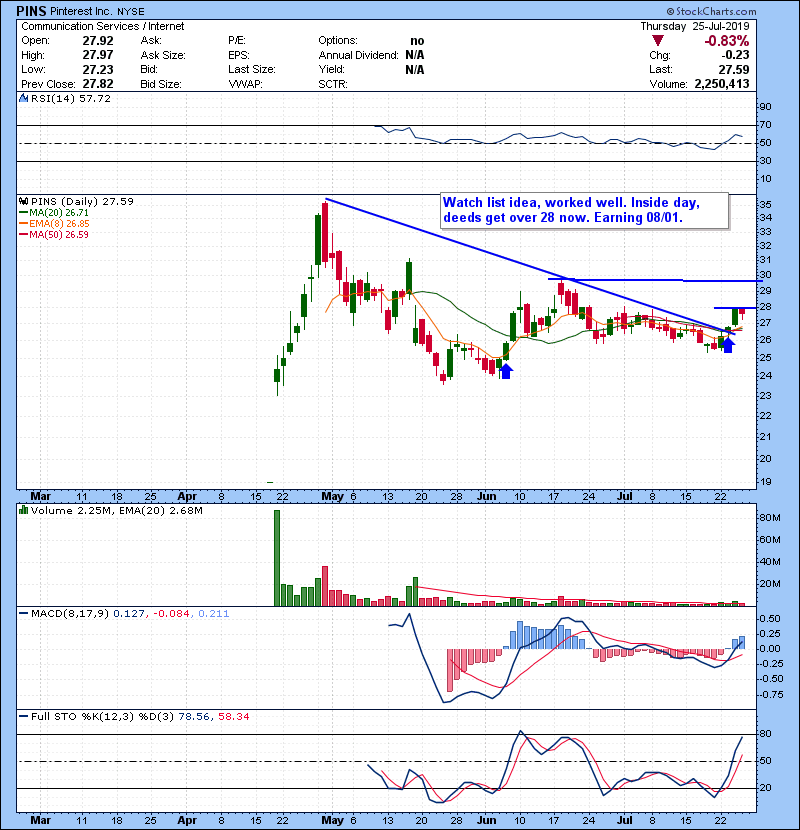This screenshot has height=830, width=800.
Task: Click the PINS (Daily) candlestick icon
Action: tap(23, 201)
